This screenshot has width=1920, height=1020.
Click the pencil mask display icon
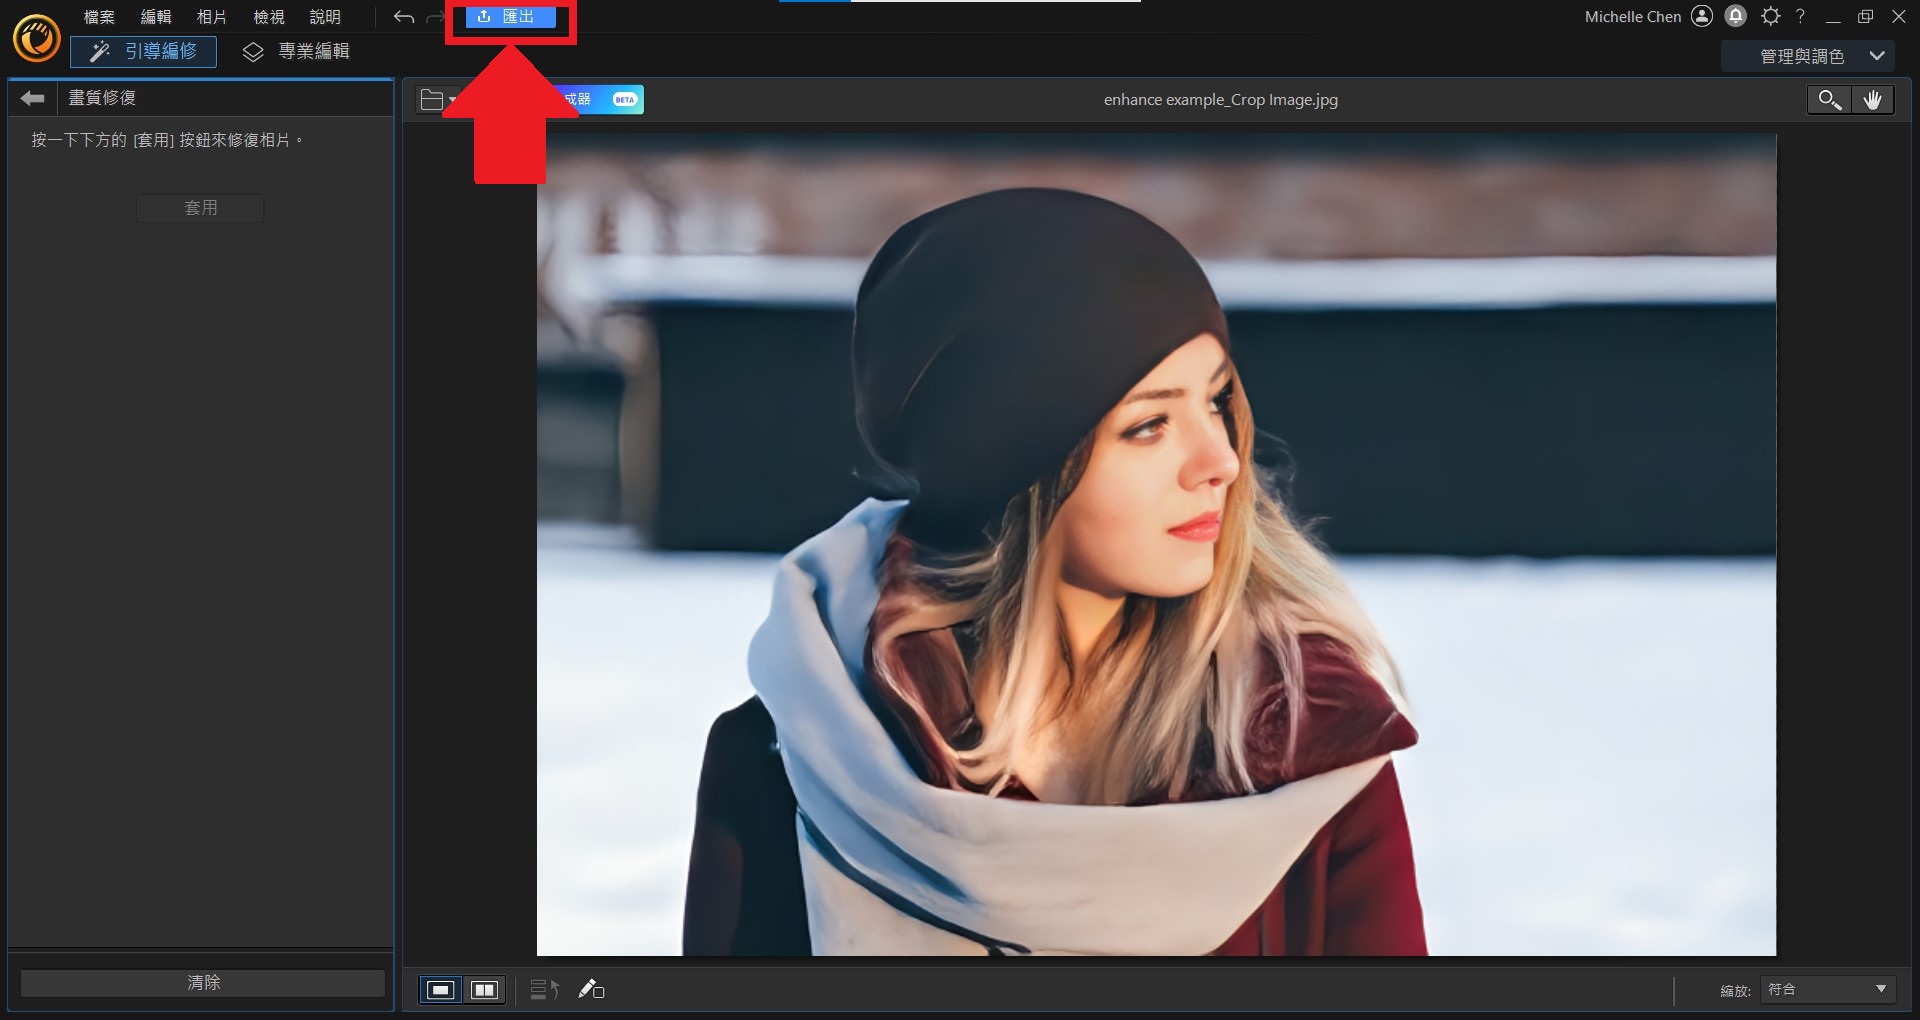591,990
